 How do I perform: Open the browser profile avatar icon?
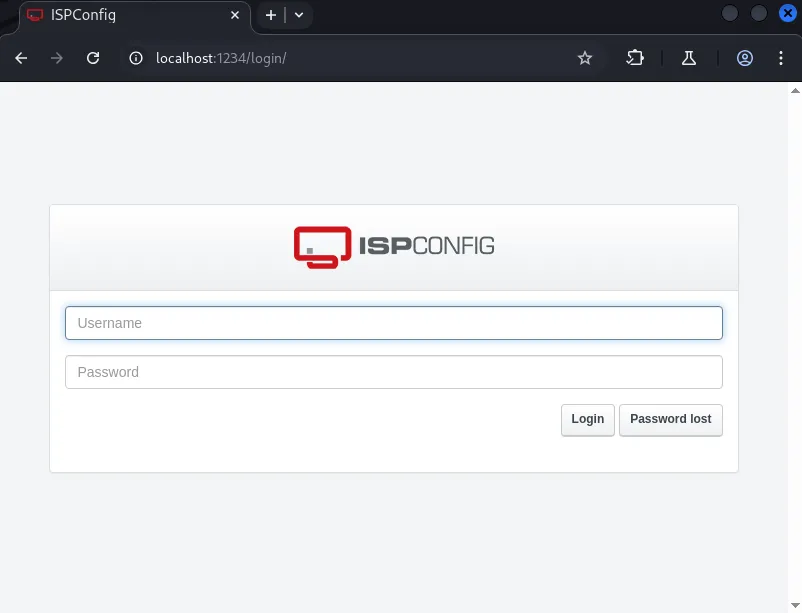coord(745,58)
